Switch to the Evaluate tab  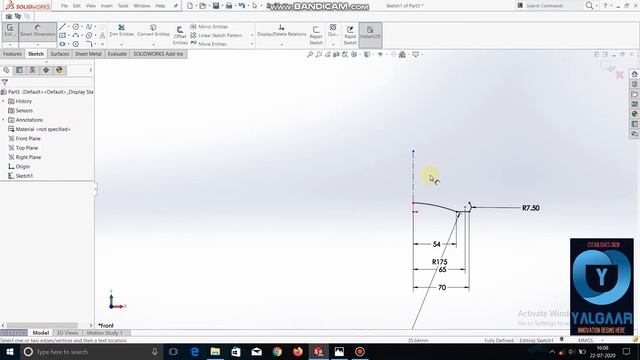point(117,54)
